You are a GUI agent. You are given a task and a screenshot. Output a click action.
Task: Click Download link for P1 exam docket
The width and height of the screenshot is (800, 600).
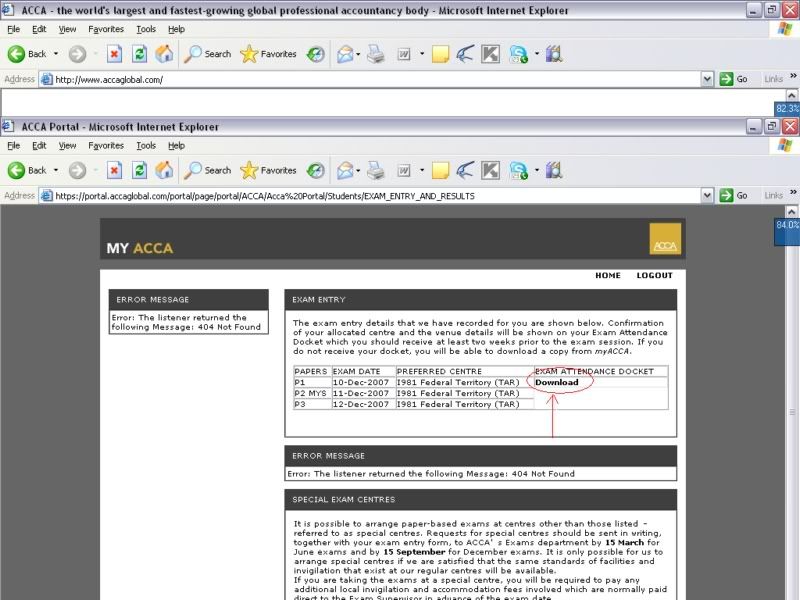tap(557, 382)
